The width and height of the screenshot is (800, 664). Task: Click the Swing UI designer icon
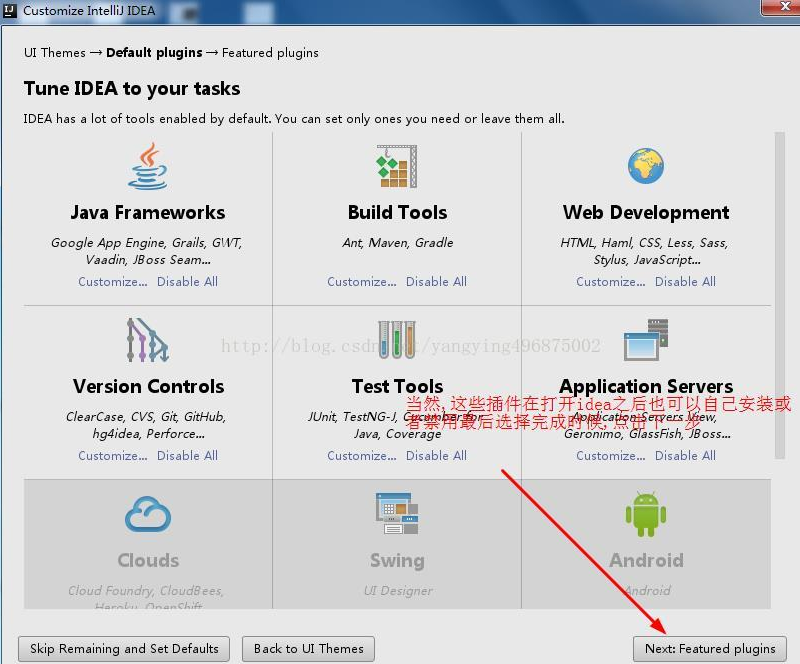click(x=397, y=513)
